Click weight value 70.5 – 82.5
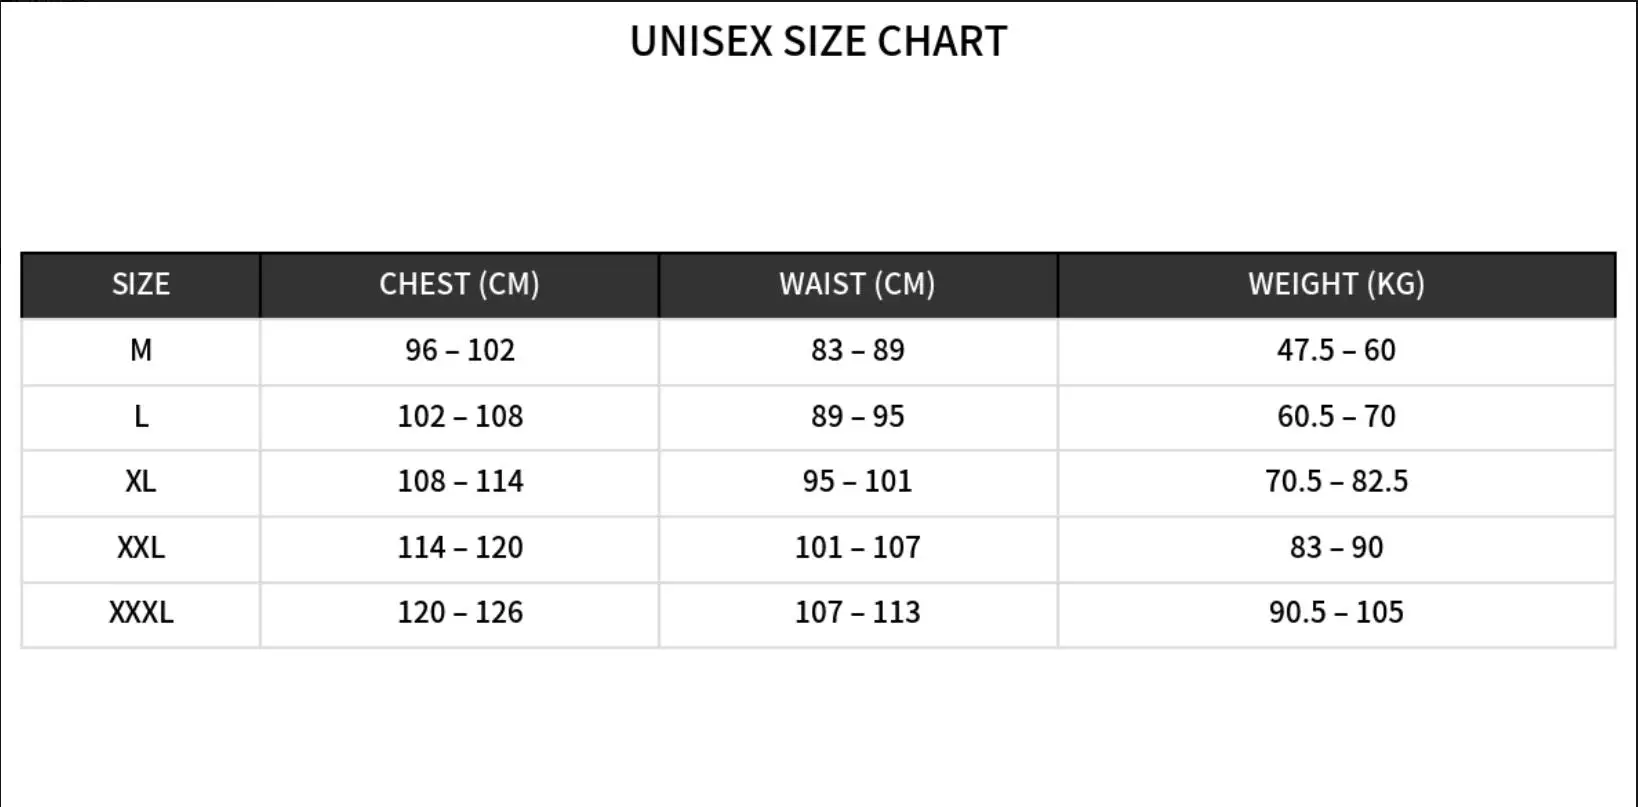Screen dimensions: 1638x807 1336,481
